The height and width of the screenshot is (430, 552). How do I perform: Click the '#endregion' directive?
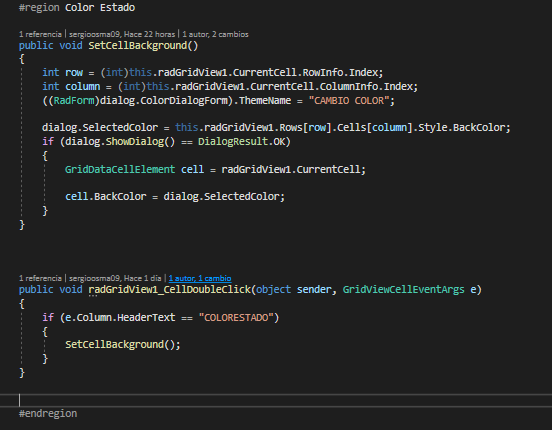pyautogui.click(x=48, y=413)
